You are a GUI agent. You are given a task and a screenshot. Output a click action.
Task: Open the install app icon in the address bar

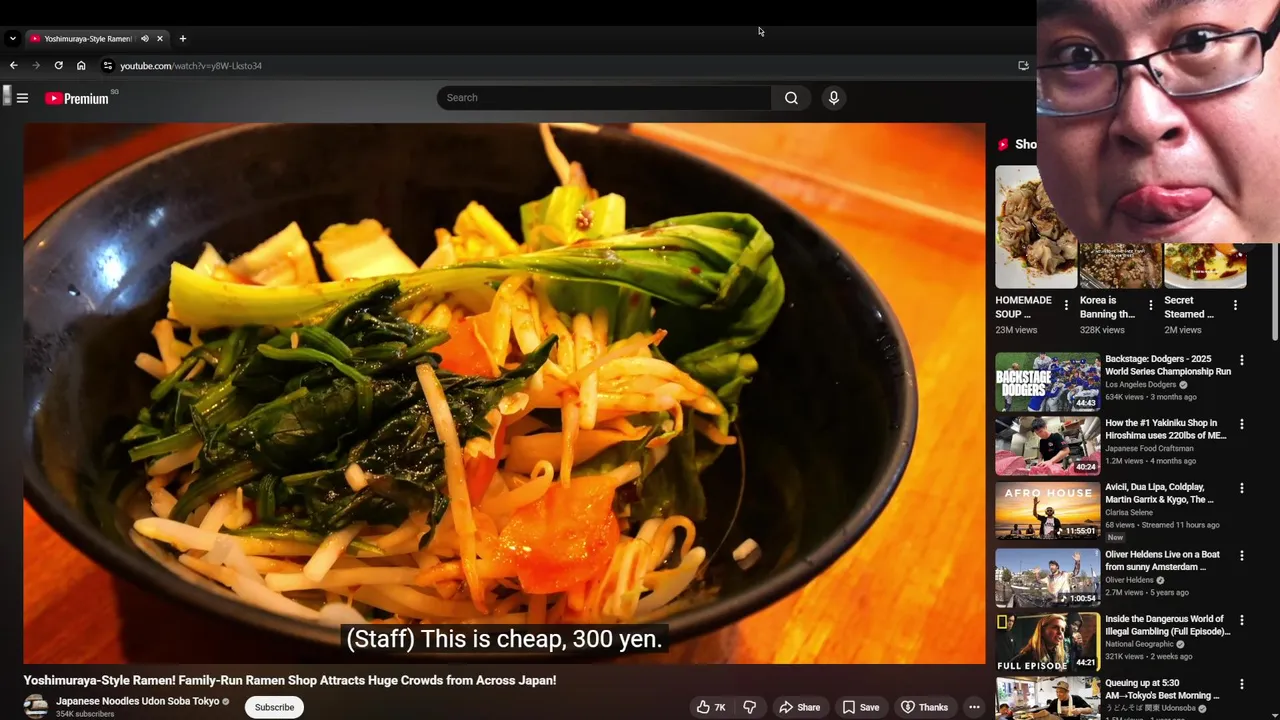point(1023,66)
